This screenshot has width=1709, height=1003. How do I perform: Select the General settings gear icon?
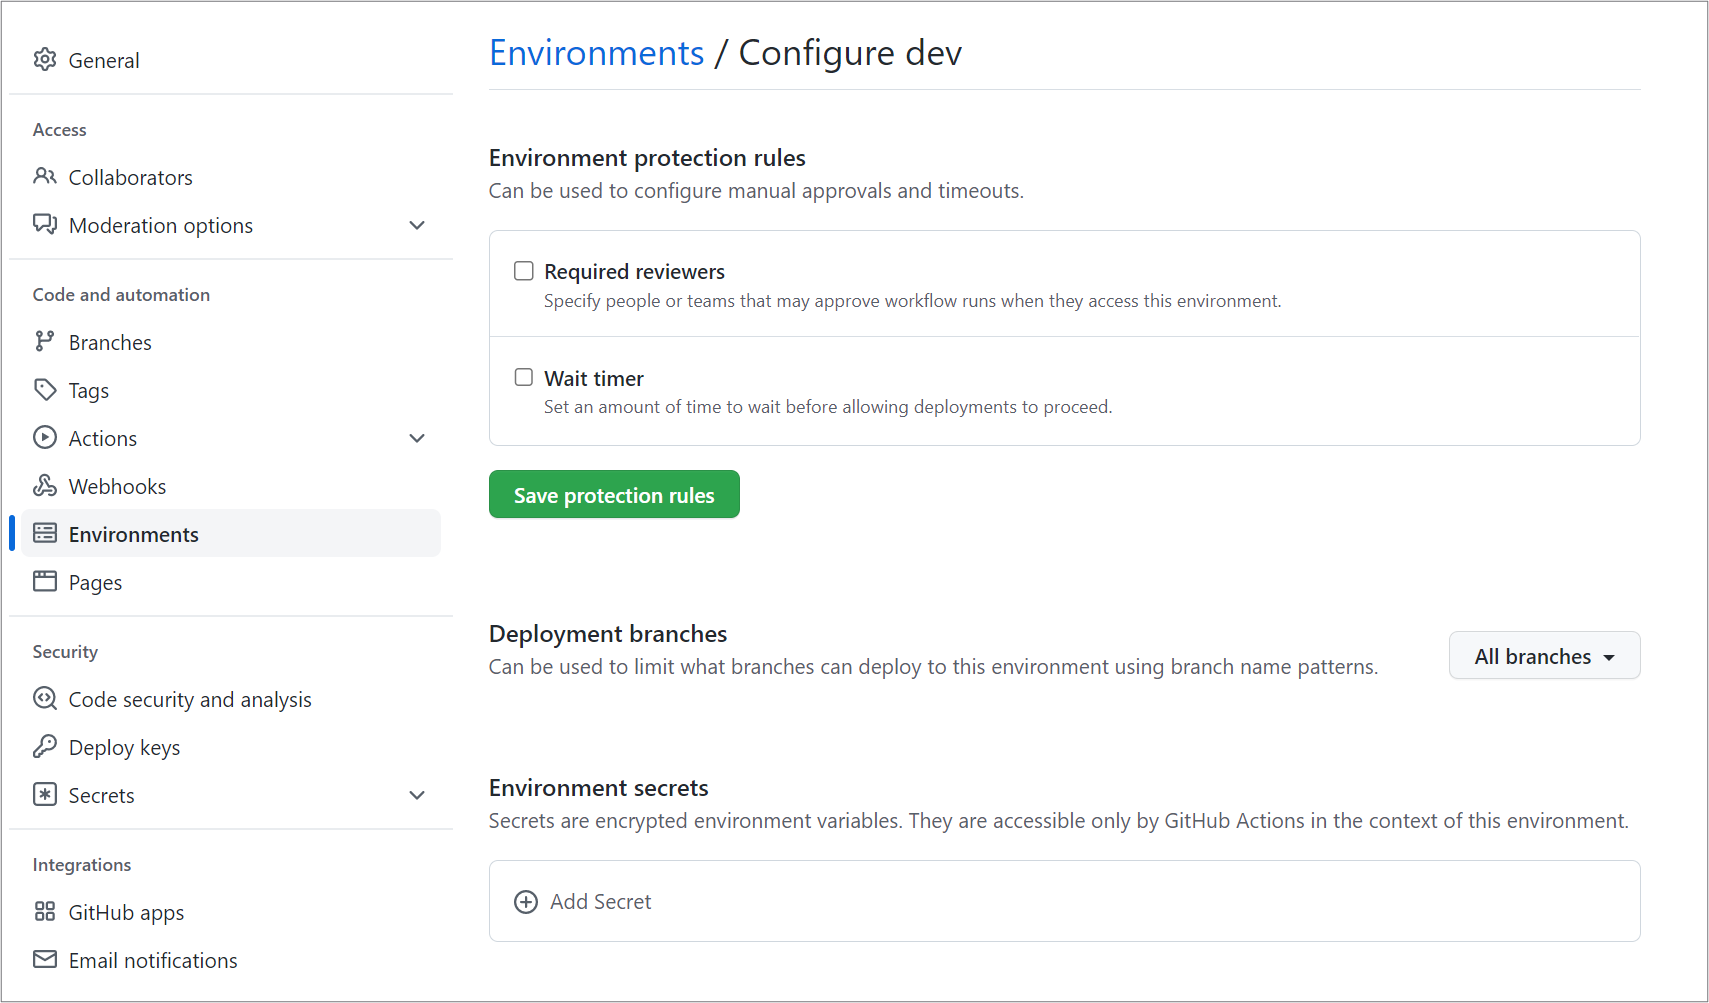pyautogui.click(x=45, y=59)
